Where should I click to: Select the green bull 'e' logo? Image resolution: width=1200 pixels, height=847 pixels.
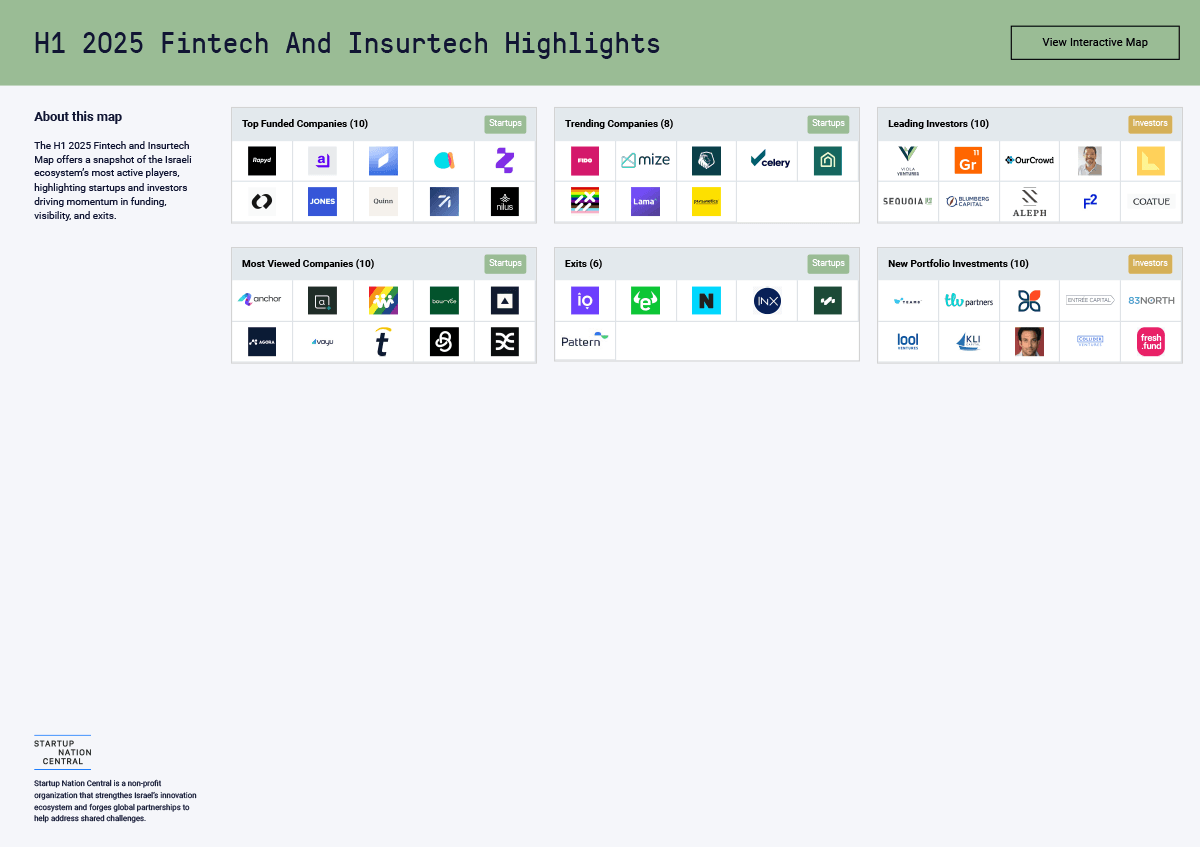coord(646,301)
